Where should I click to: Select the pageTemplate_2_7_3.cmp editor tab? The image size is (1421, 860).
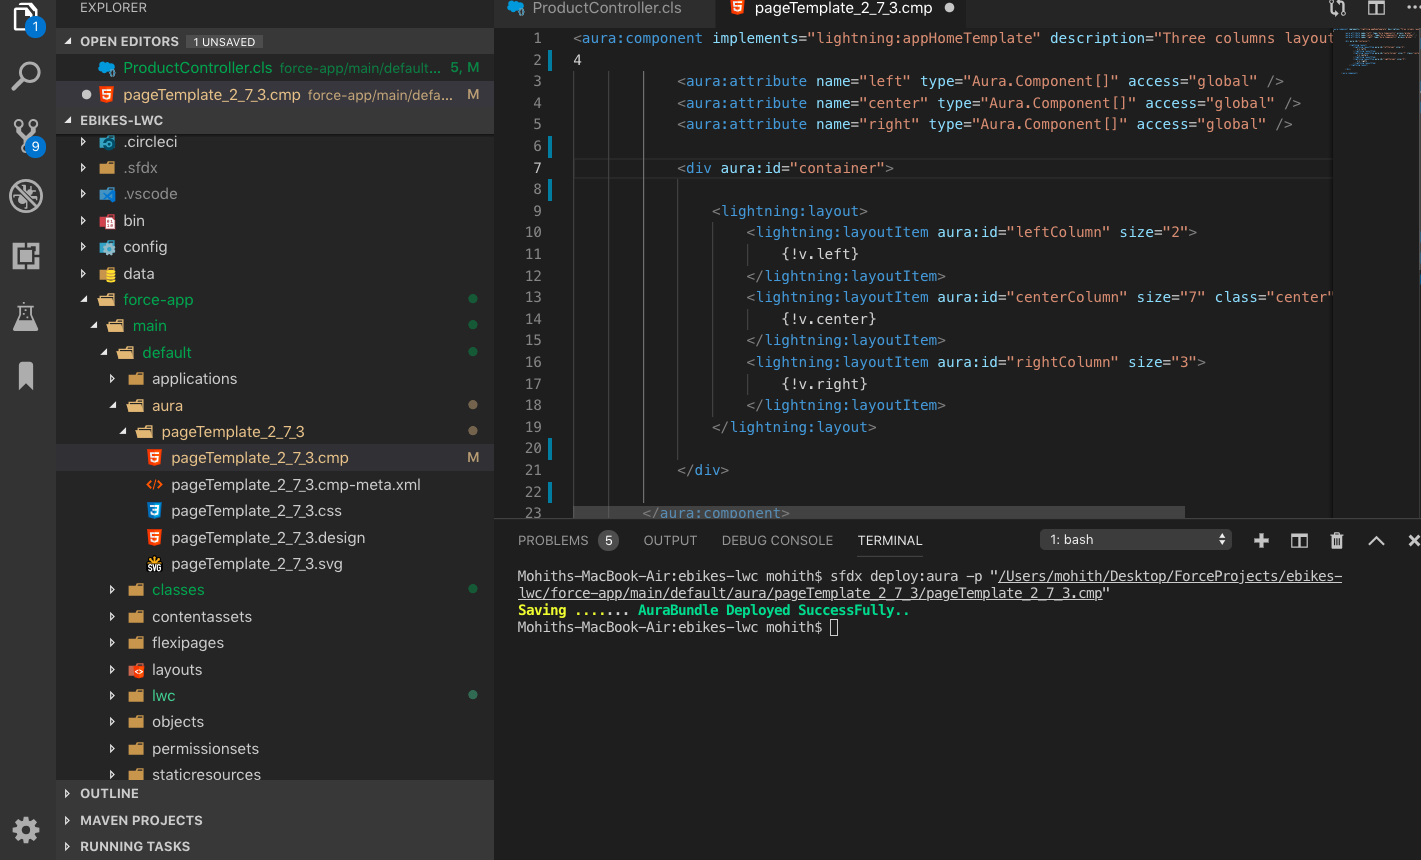click(843, 8)
